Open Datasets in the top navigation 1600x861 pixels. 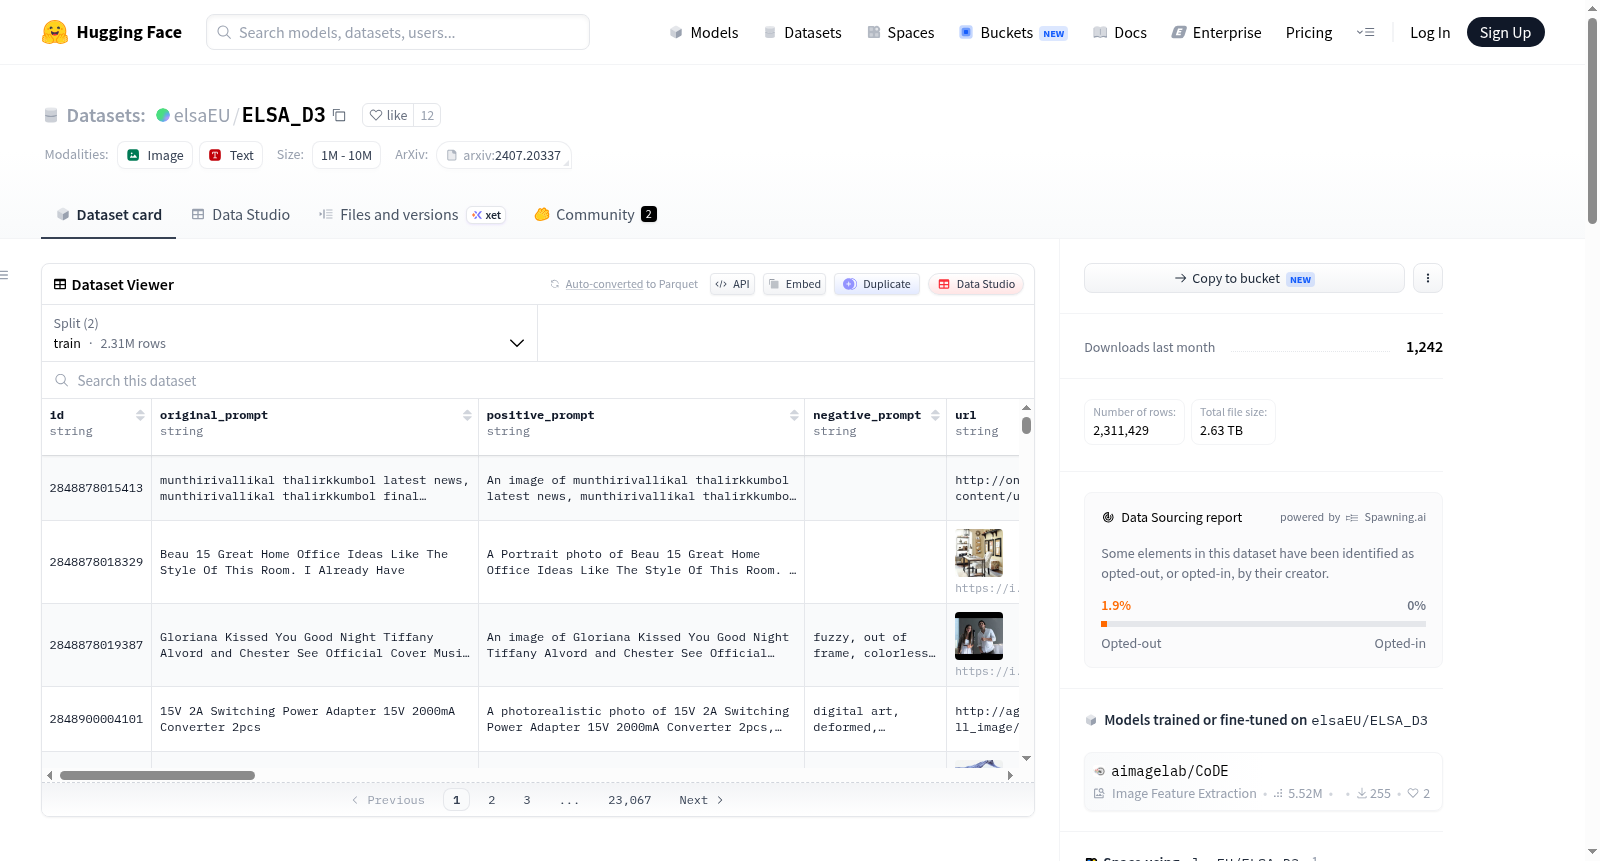tap(802, 32)
